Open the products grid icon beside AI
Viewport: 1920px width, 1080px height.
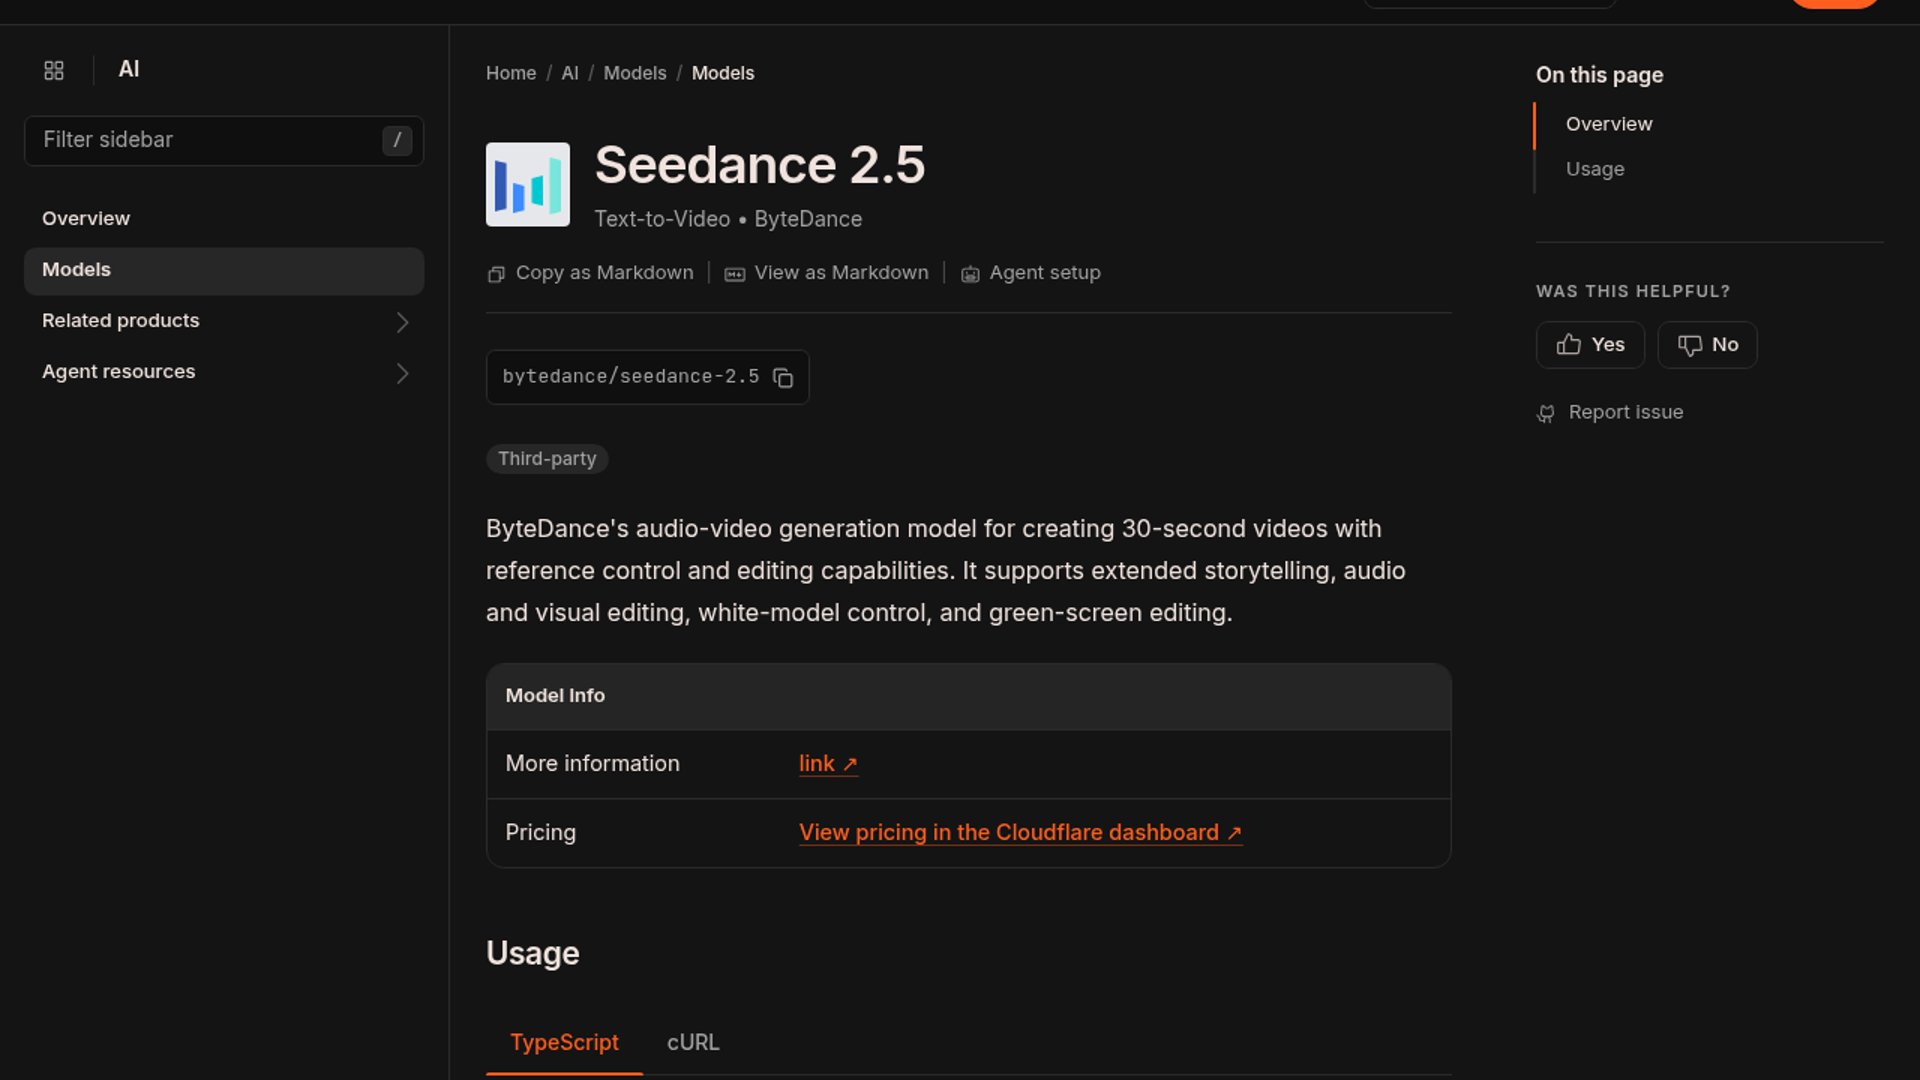pyautogui.click(x=54, y=70)
